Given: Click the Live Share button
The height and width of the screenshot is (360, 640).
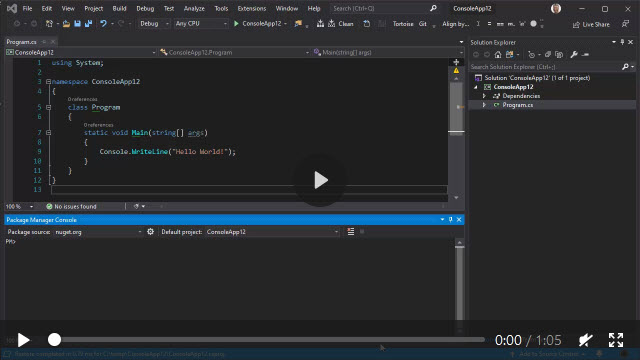Looking at the screenshot, I should point(591,24).
